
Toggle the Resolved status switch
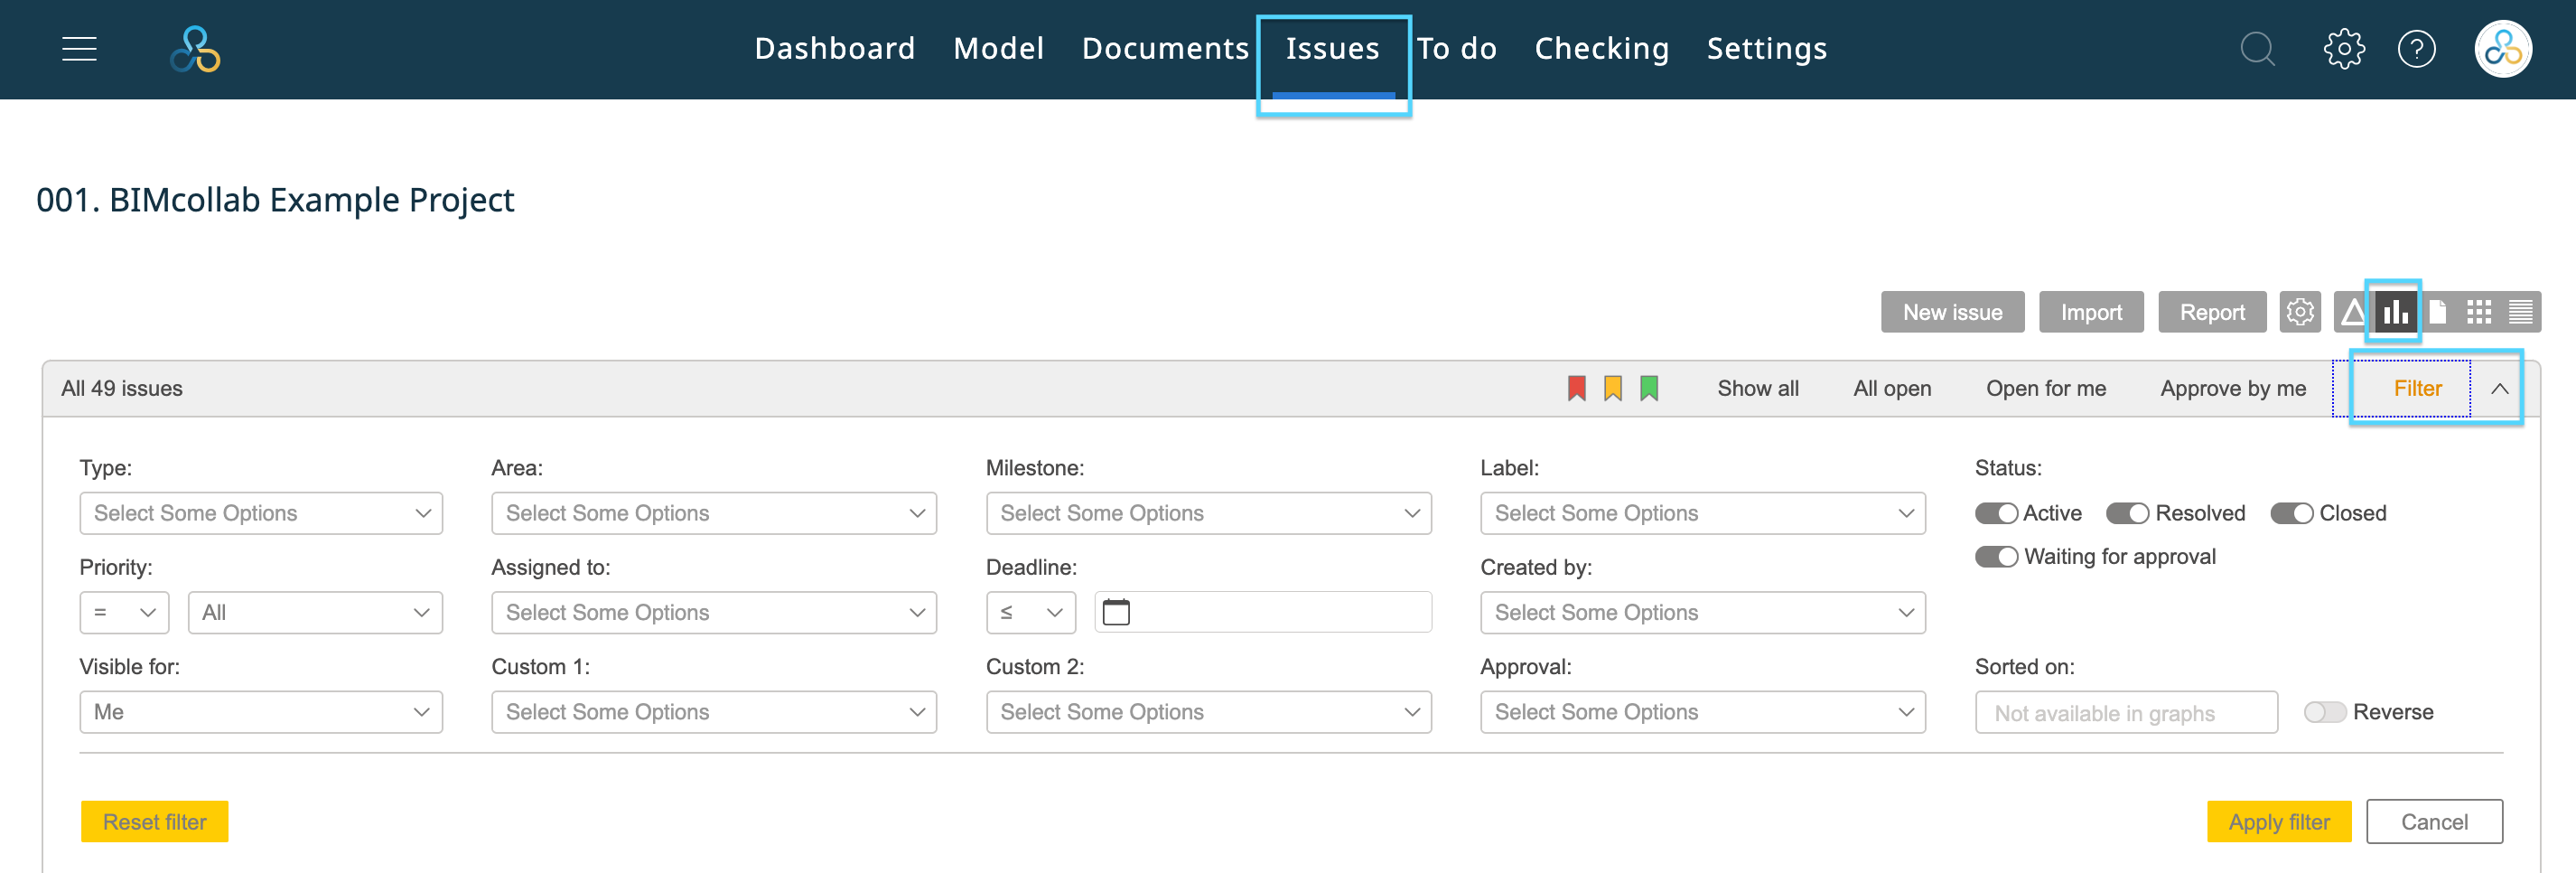(x=2127, y=513)
